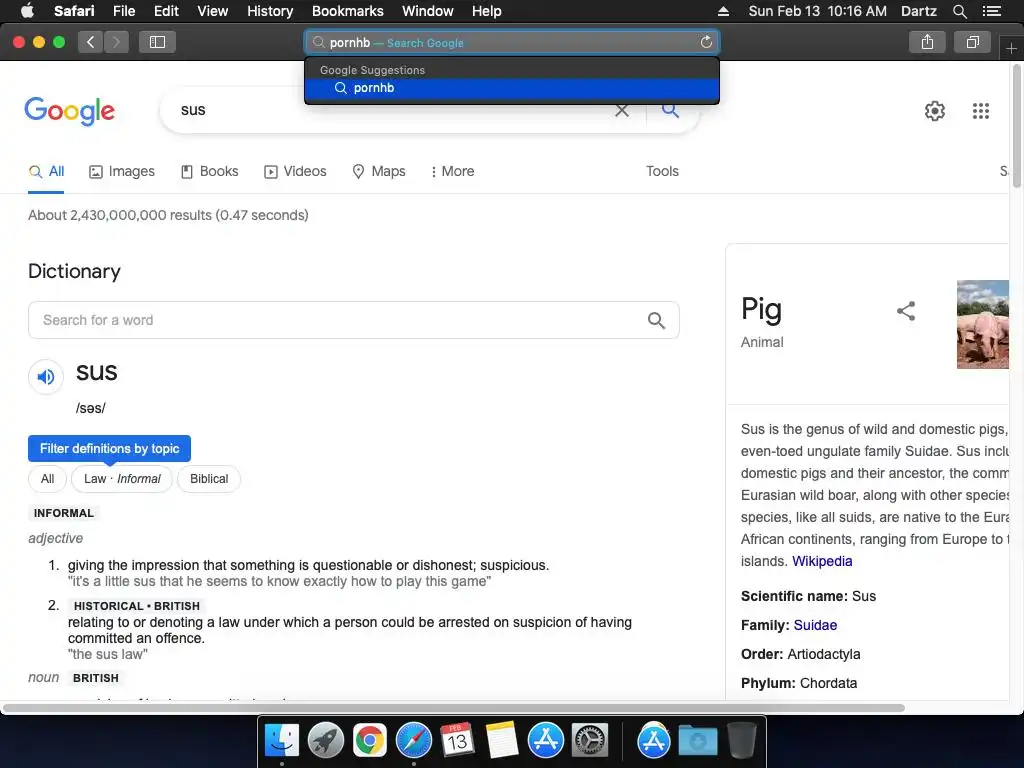Select the highlighted Google suggestion row
Screen dimensions: 1024x768
click(512, 88)
